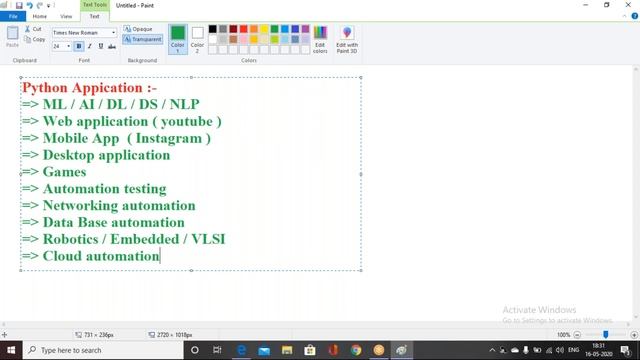Toggle Bold formatting

point(79,47)
